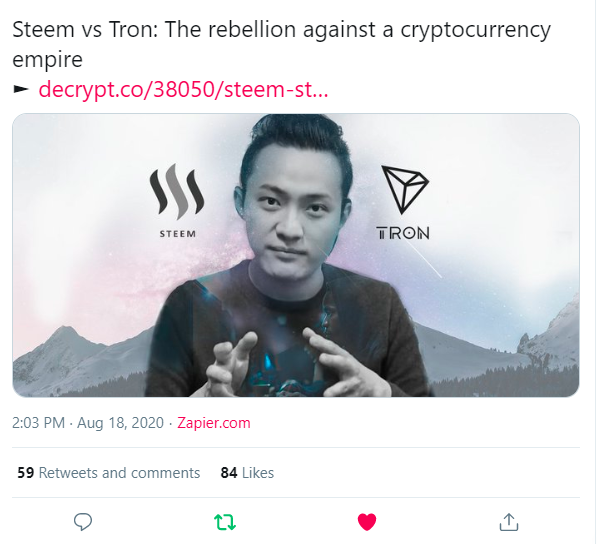The width and height of the screenshot is (597, 544).
Task: Open the decrypt.co/38050 article link
Action: (x=183, y=89)
